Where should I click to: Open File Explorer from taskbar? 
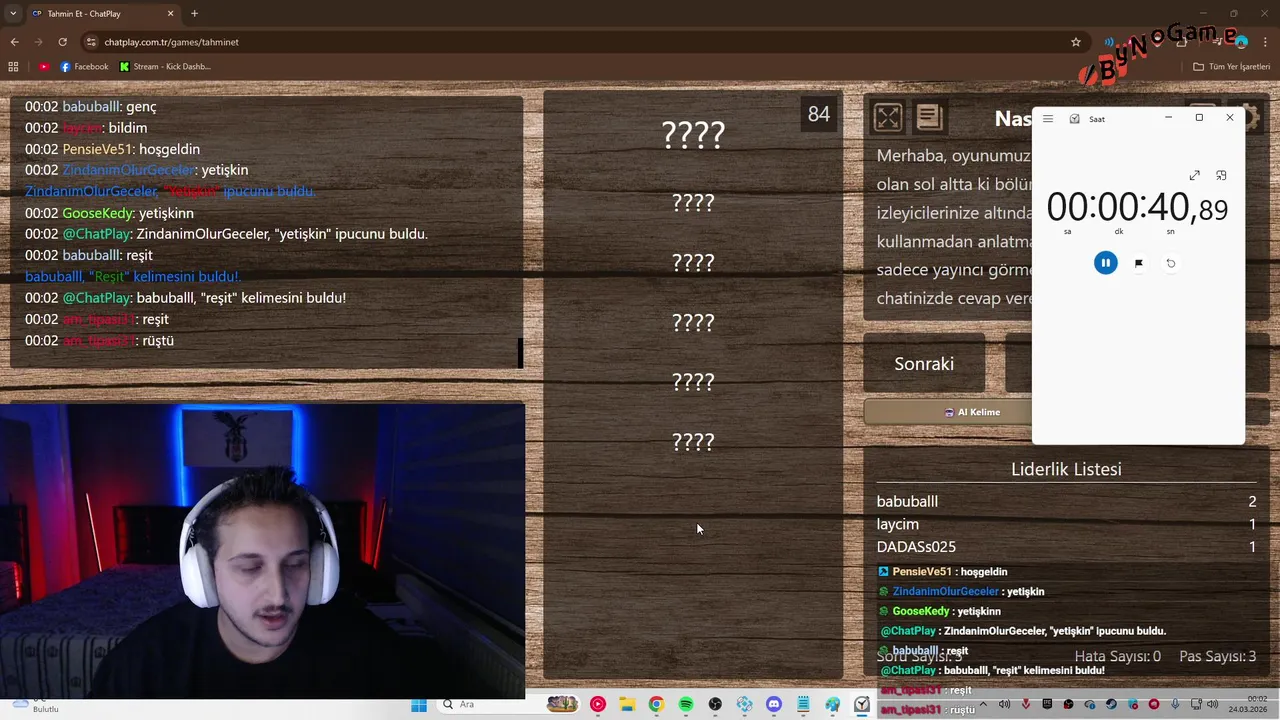click(627, 704)
